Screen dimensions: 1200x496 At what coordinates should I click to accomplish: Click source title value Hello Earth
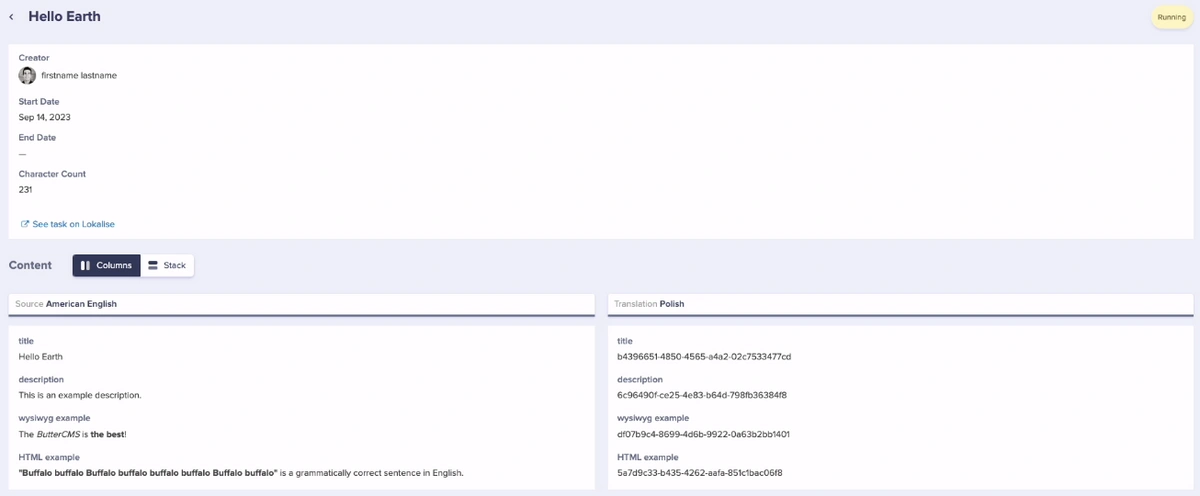click(42, 356)
